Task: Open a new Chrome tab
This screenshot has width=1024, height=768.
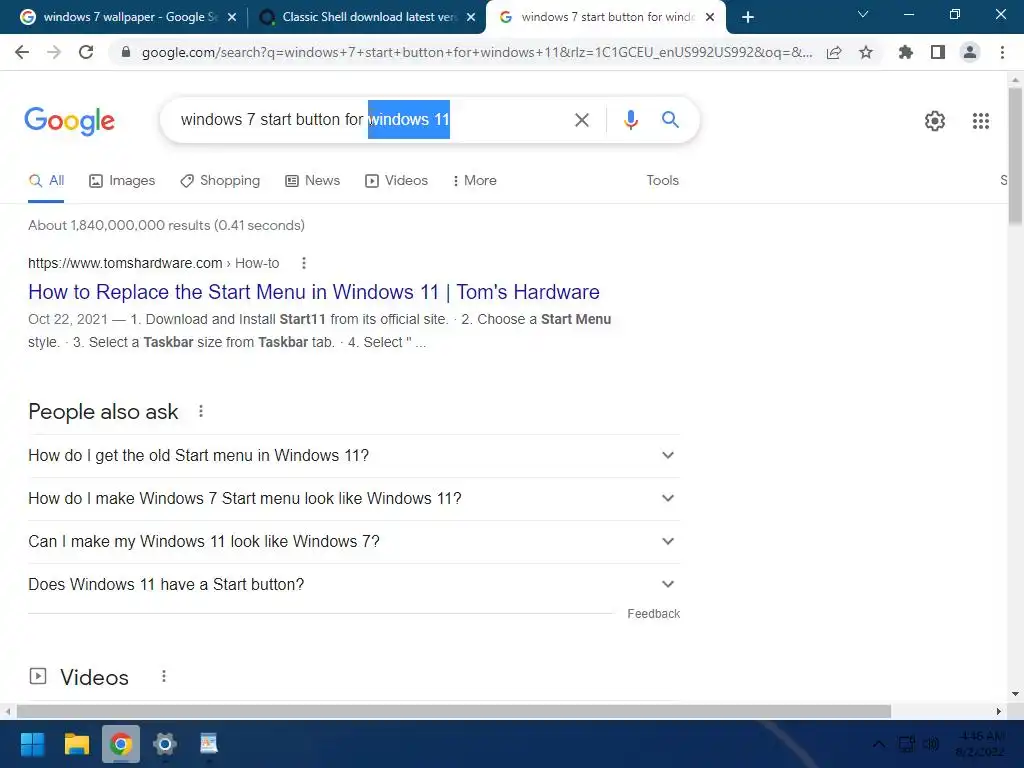Action: (x=748, y=17)
